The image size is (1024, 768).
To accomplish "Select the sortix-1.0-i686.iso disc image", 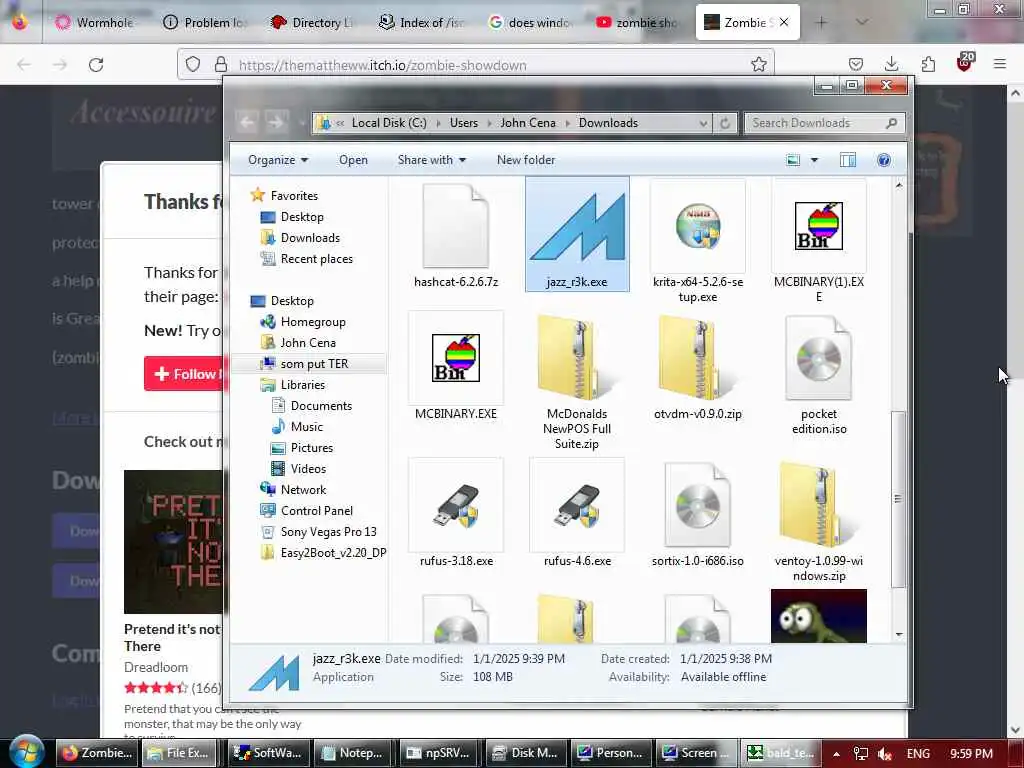I will pyautogui.click(x=697, y=505).
